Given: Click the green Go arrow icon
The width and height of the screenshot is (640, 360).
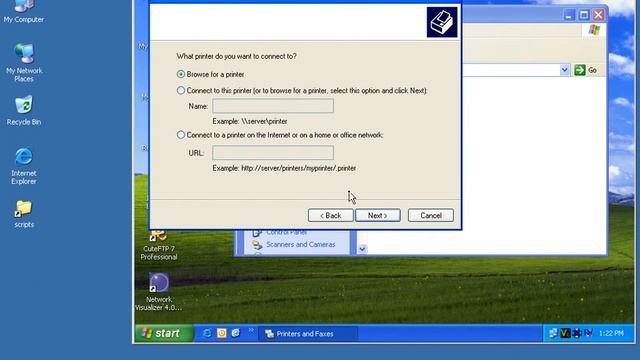Looking at the screenshot, I should (580, 70).
